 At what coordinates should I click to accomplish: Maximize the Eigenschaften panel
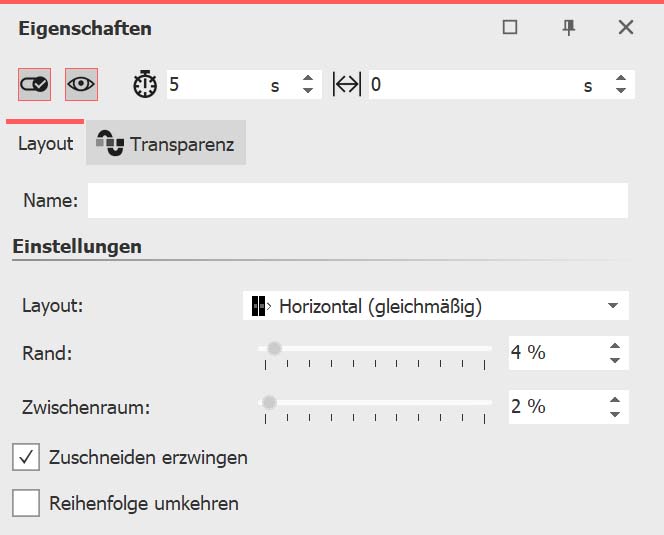click(x=510, y=28)
